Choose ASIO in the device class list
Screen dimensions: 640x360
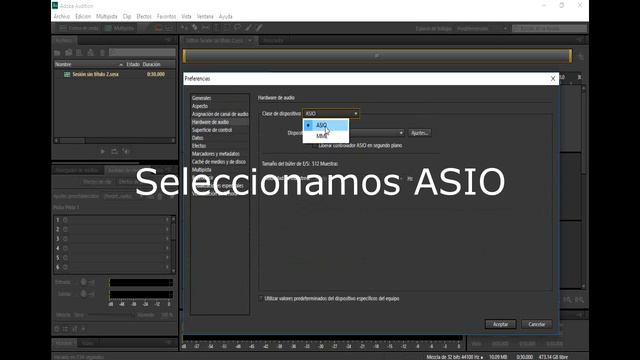tap(326, 125)
